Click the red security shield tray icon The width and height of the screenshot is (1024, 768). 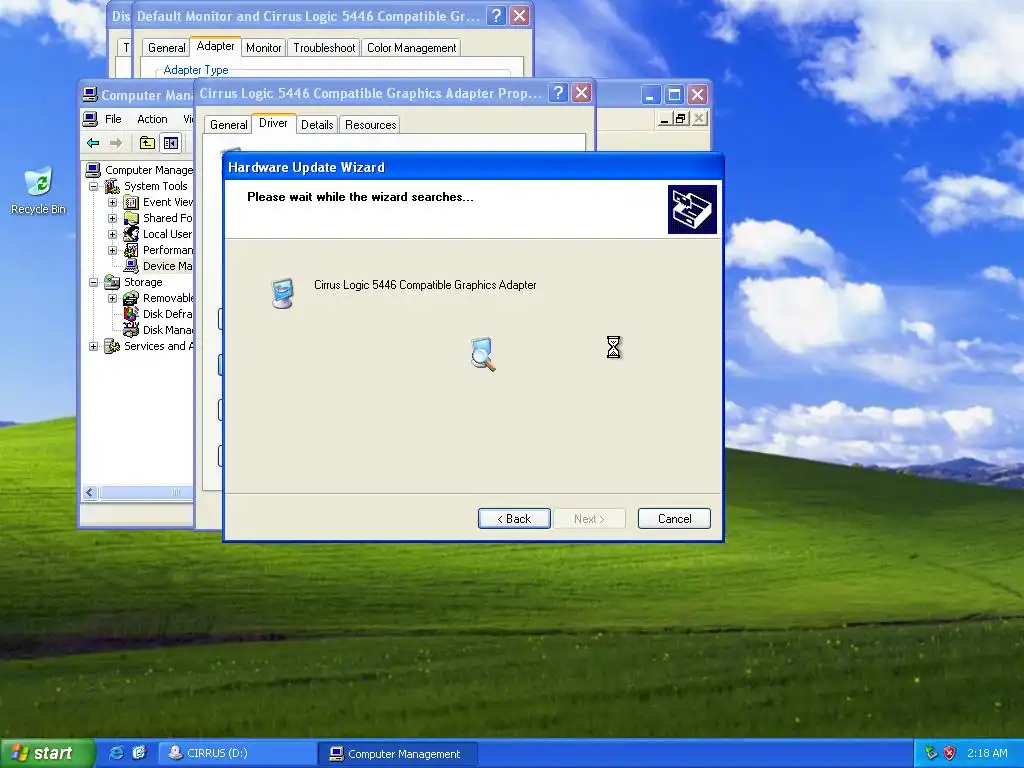coord(950,753)
